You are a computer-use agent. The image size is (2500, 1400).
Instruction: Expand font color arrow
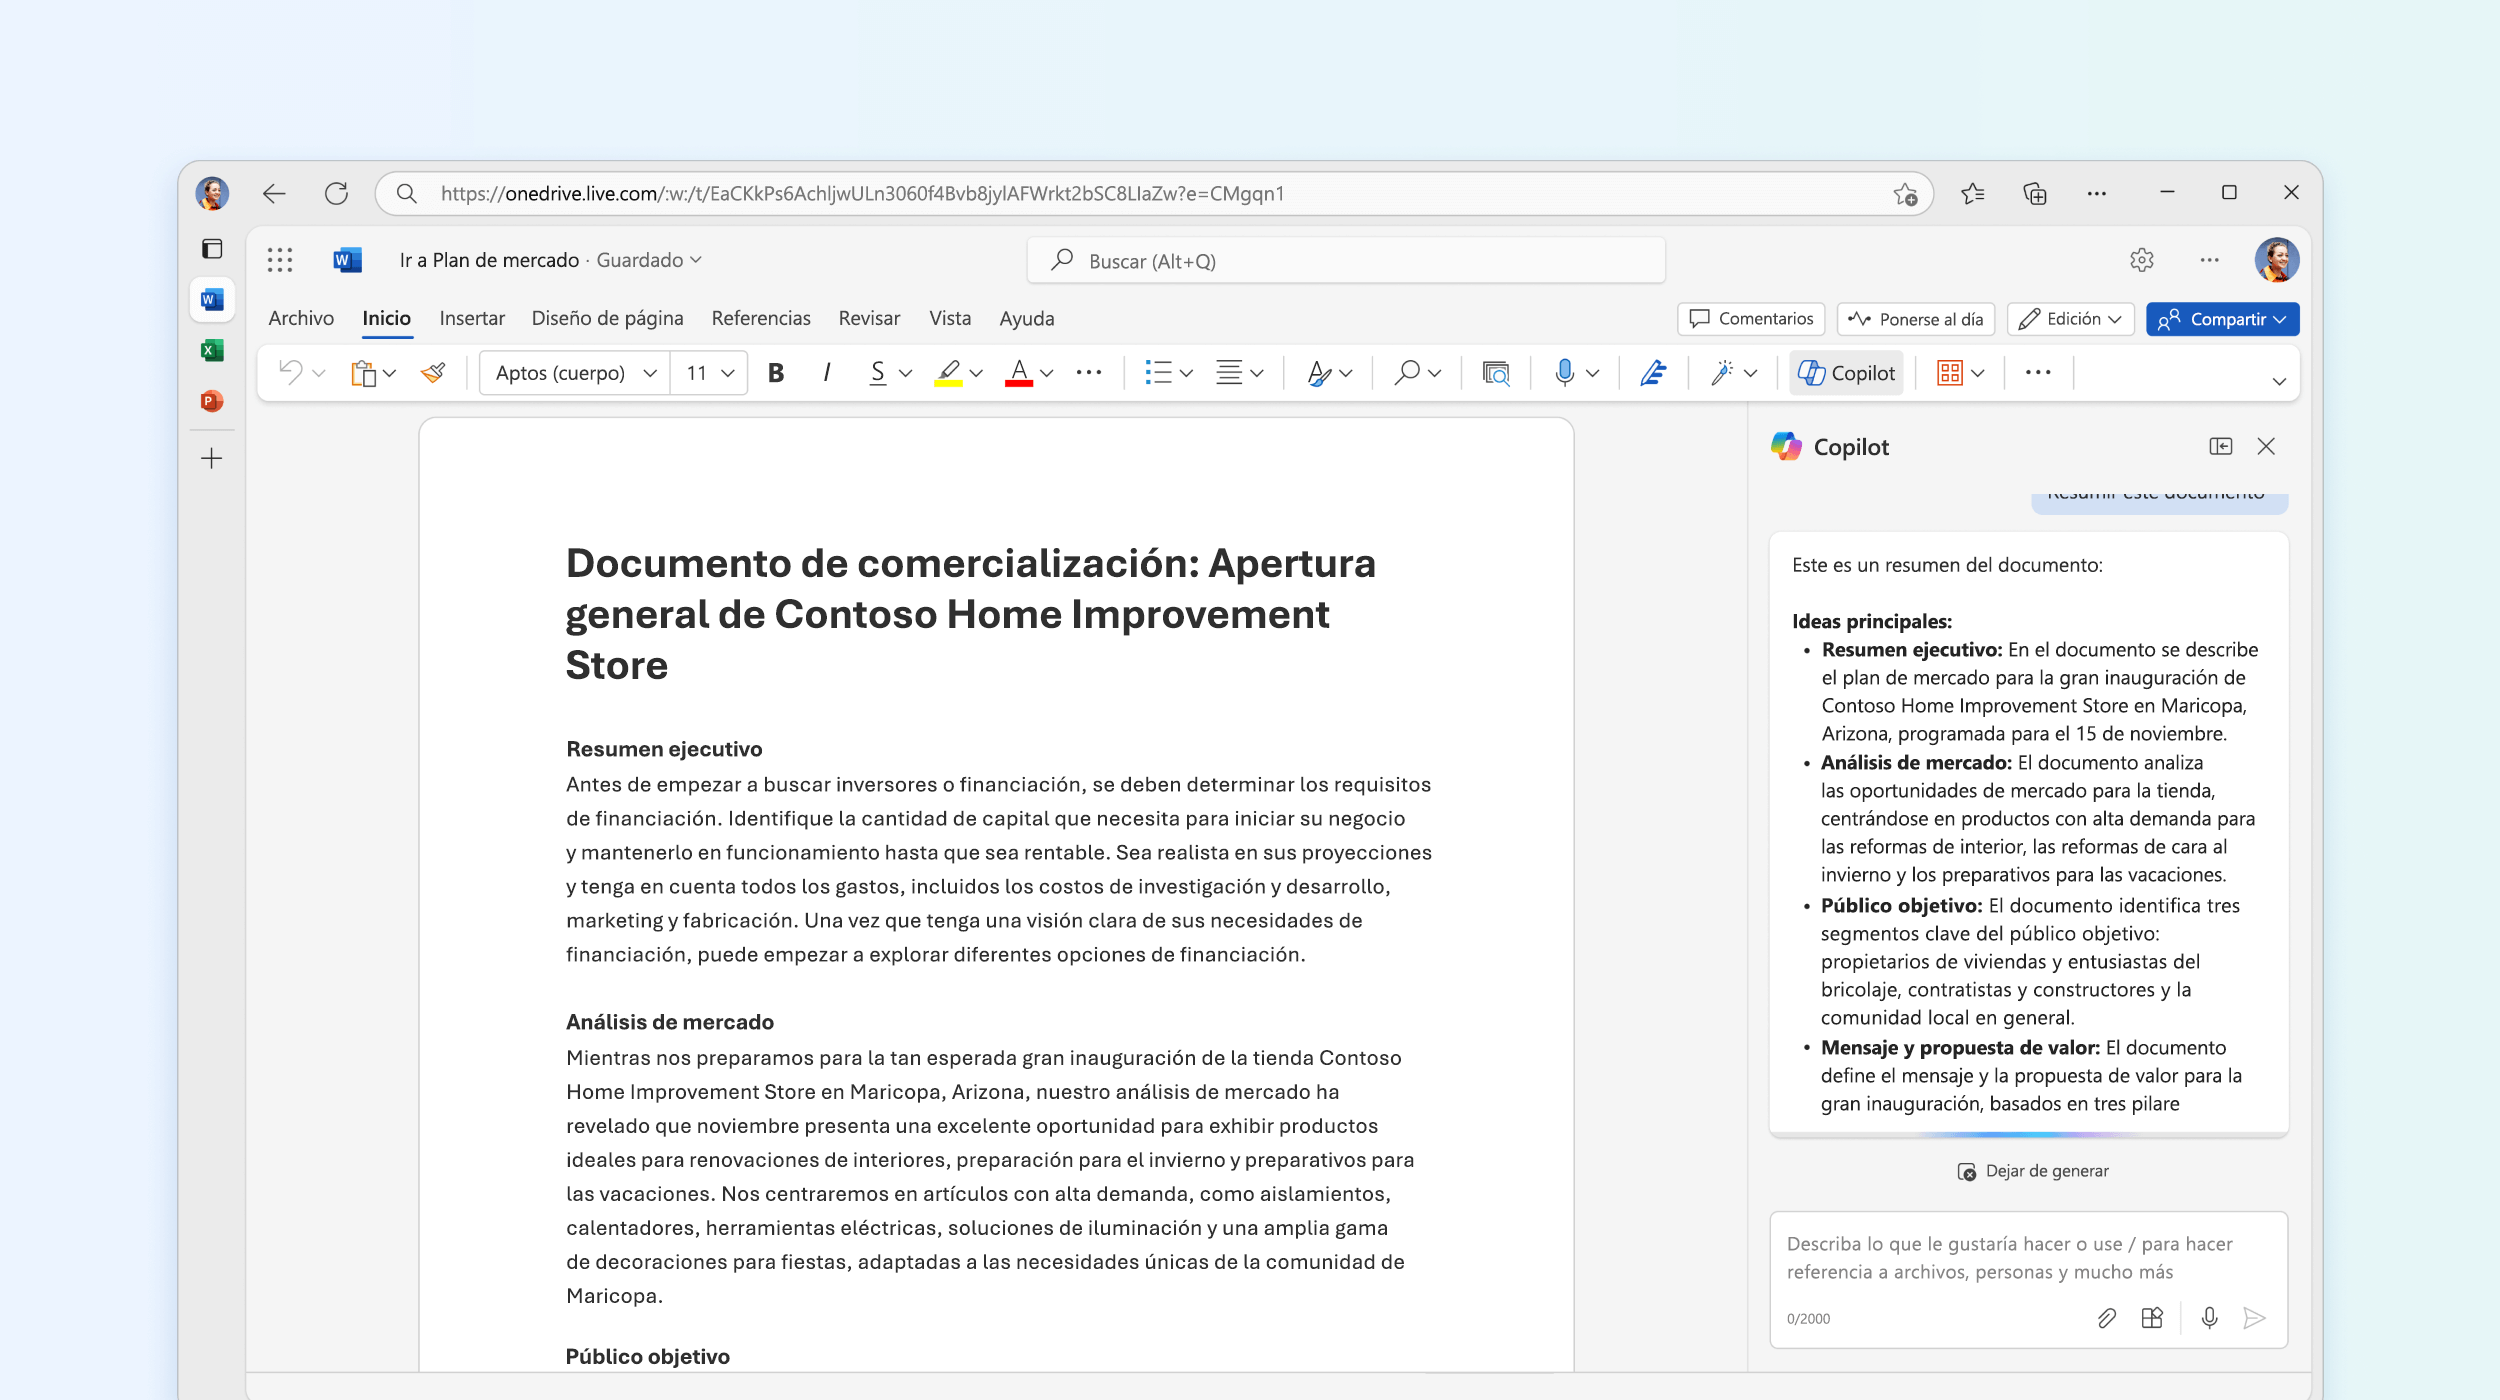1047,373
